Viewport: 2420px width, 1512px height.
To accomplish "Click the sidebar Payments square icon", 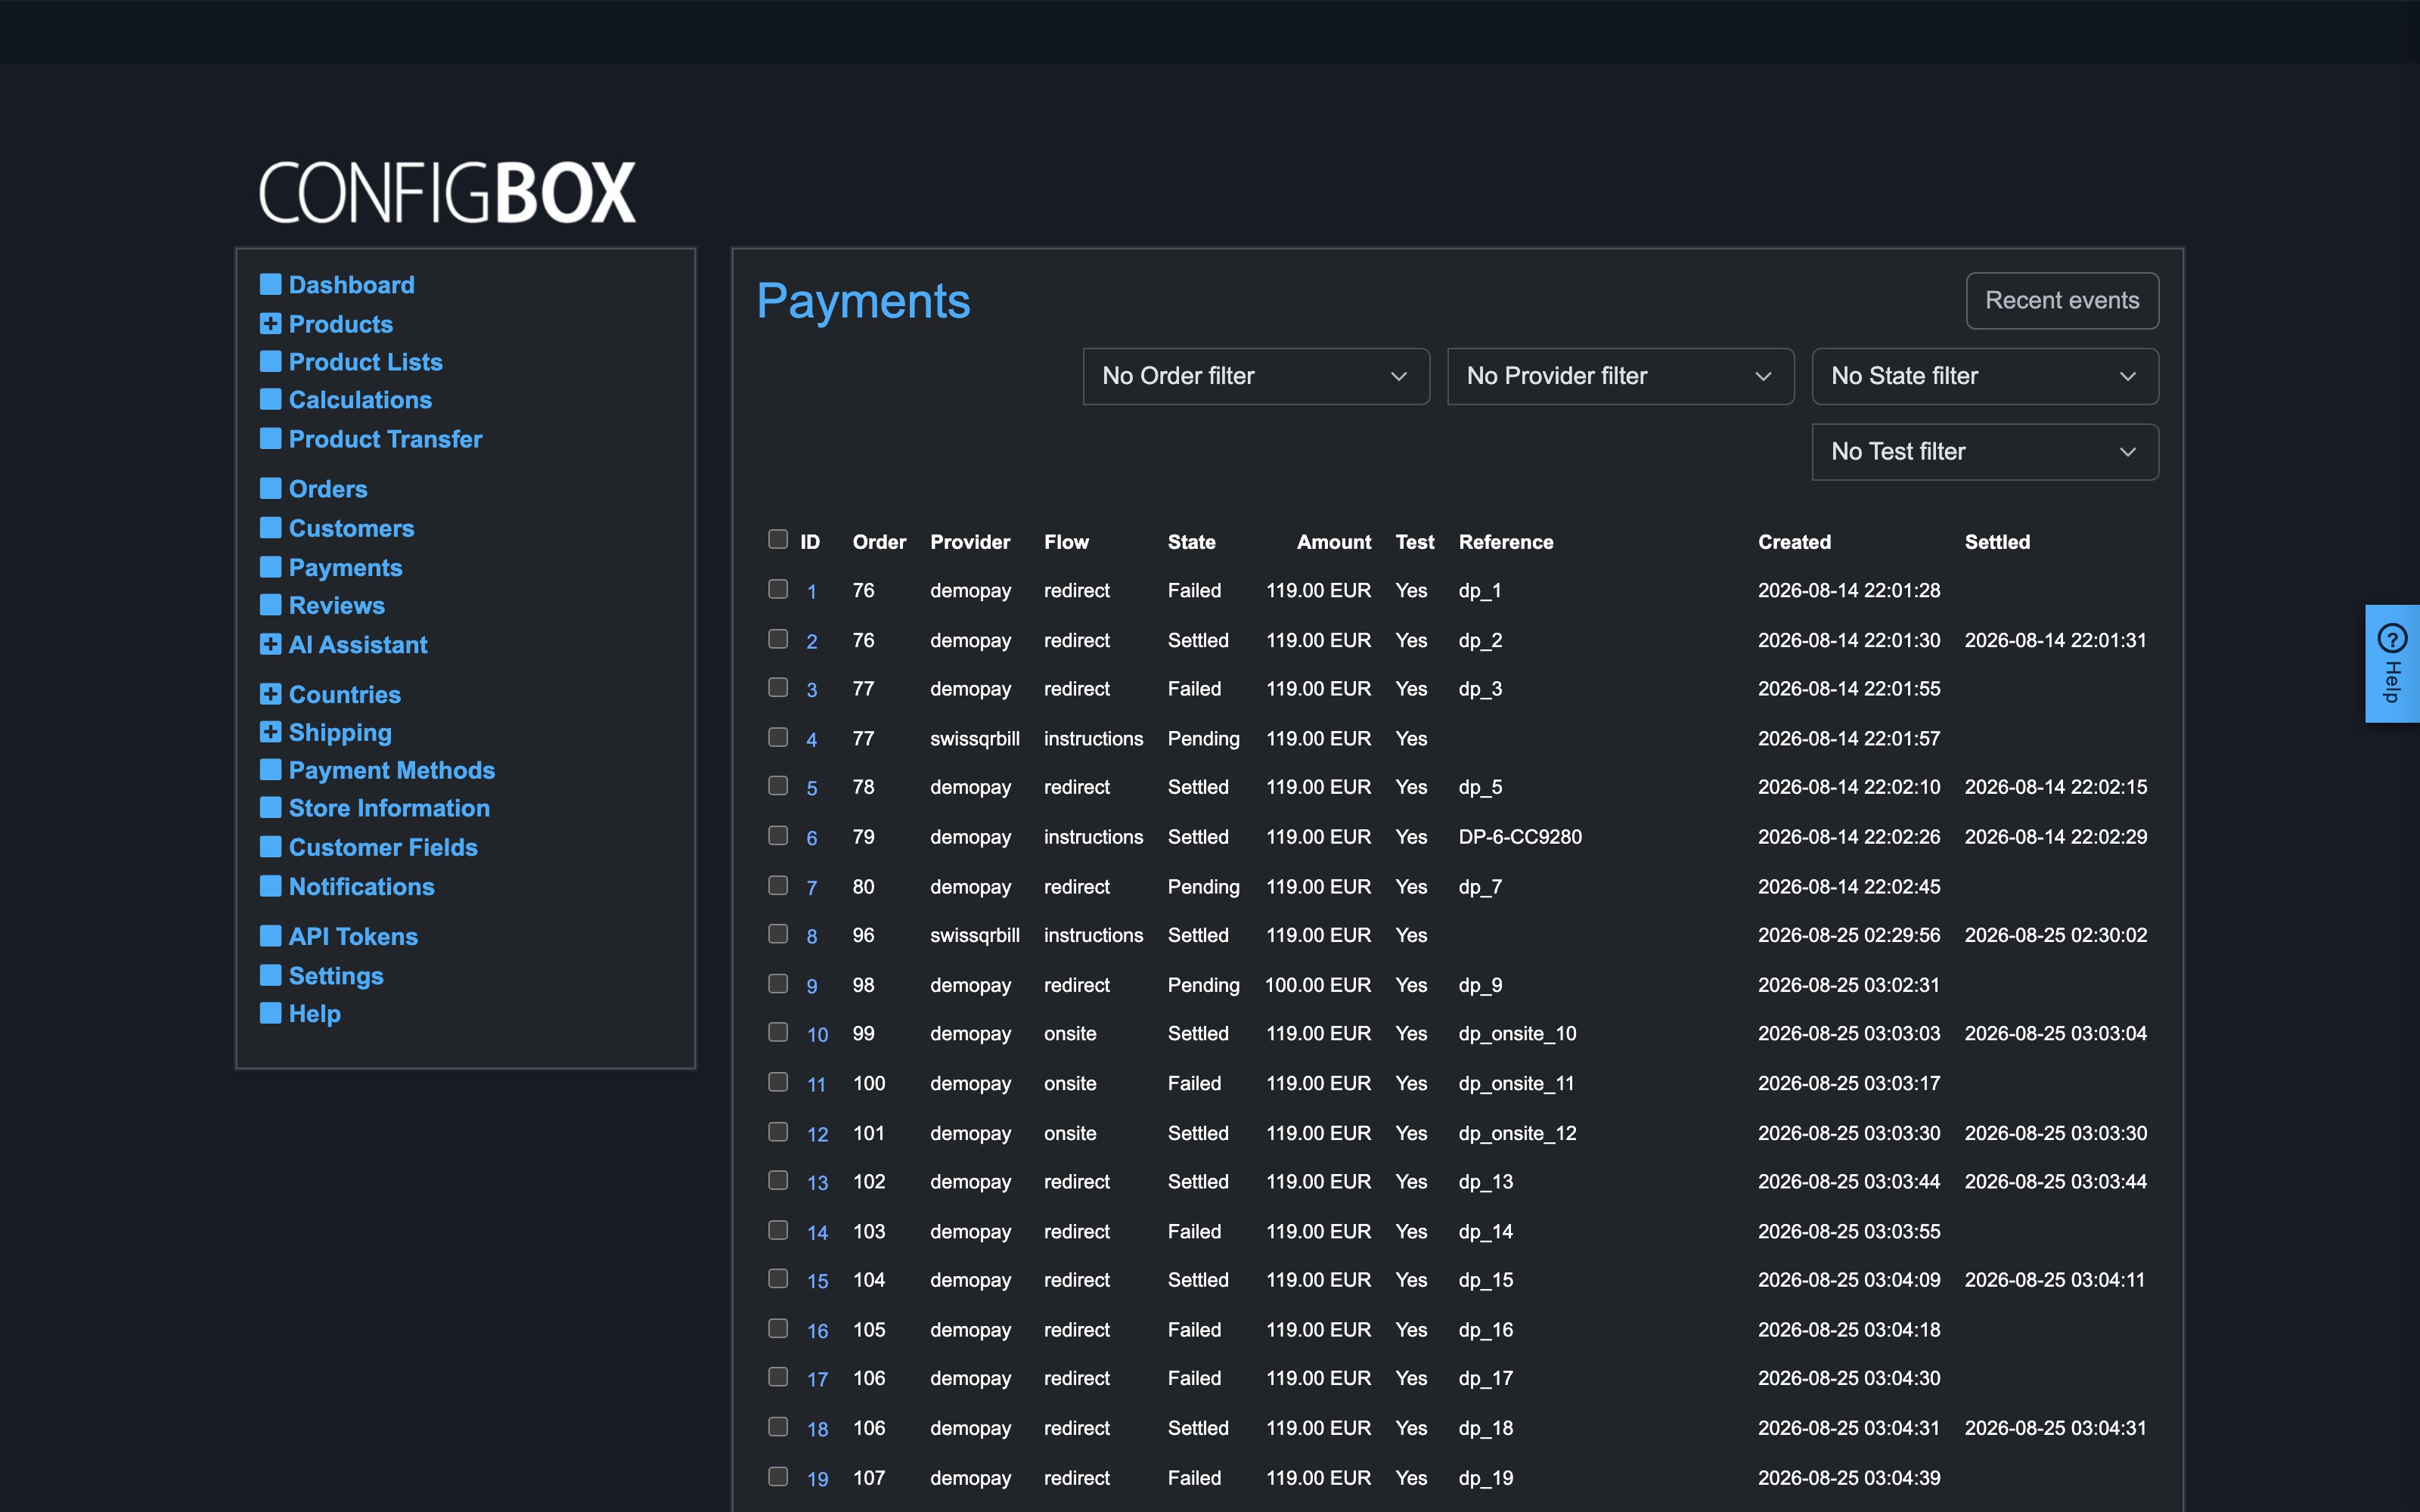I will point(270,568).
